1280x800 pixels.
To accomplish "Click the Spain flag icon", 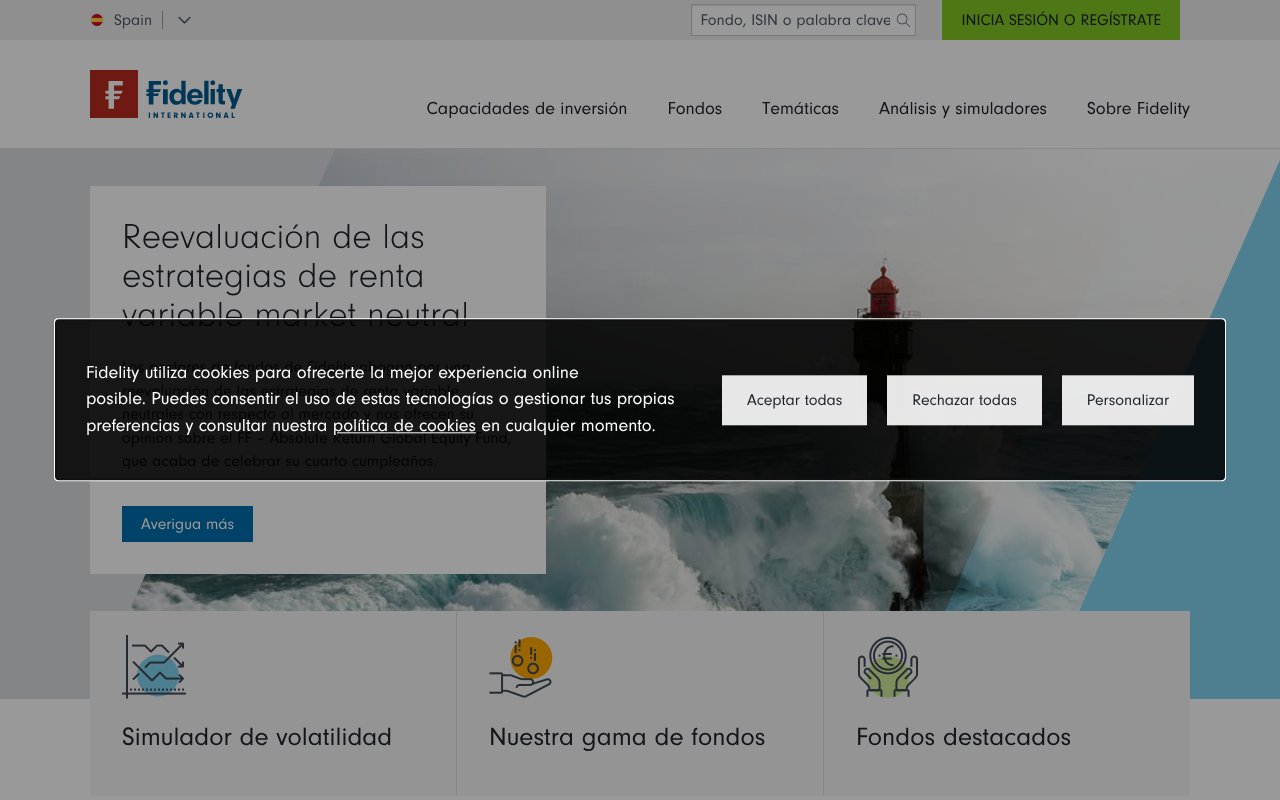I will tap(96, 20).
